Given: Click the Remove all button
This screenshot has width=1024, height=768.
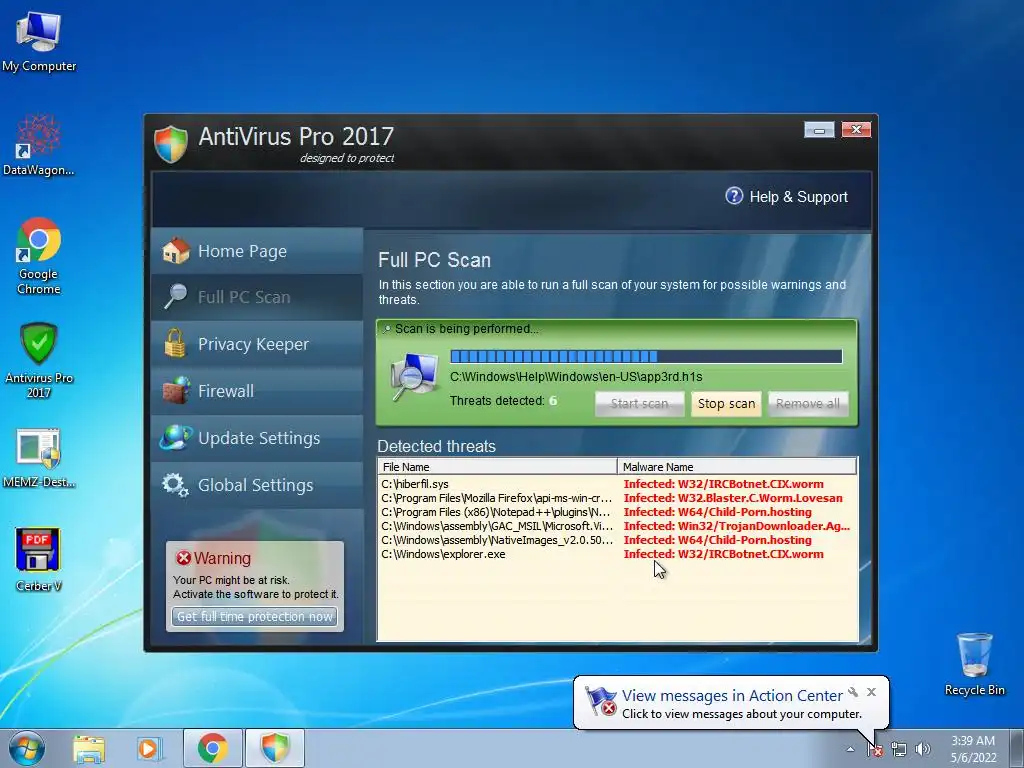Looking at the screenshot, I should click(x=808, y=404).
